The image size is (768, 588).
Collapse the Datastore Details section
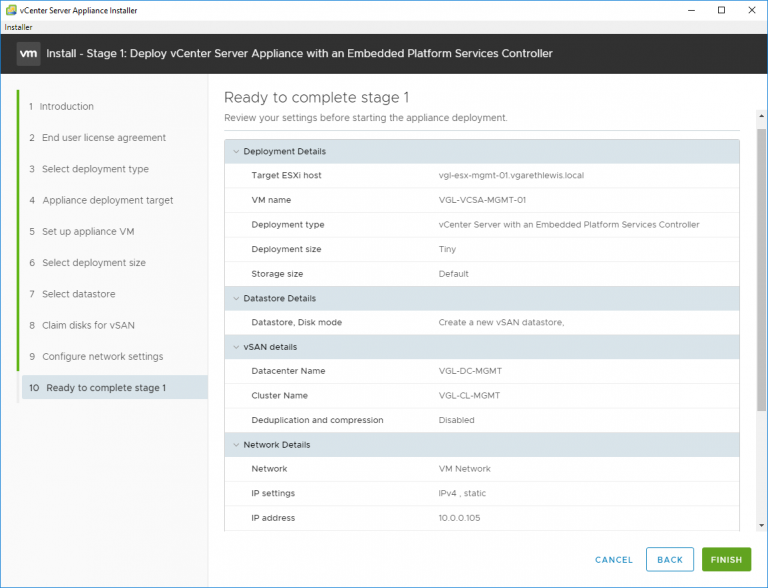tap(236, 298)
